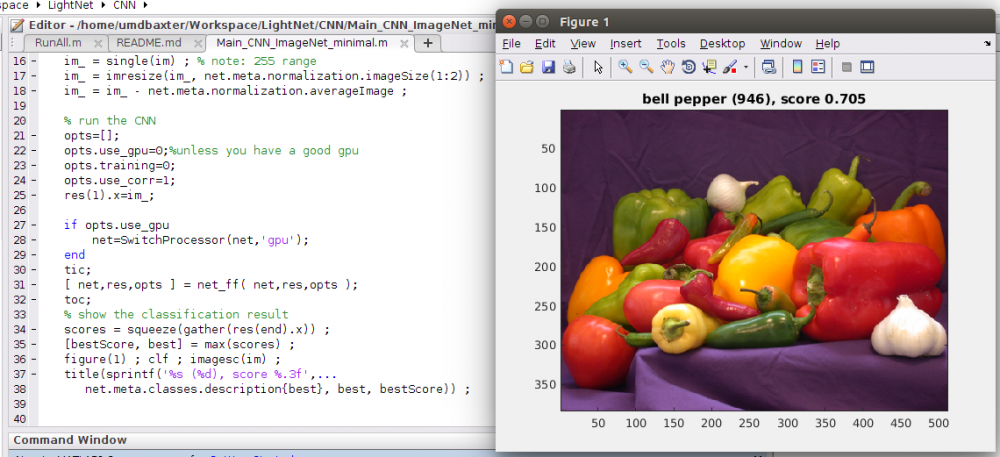
Task: Select the Main_CNN_ImageNet_minimal.m tab
Action: [x=302, y=43]
